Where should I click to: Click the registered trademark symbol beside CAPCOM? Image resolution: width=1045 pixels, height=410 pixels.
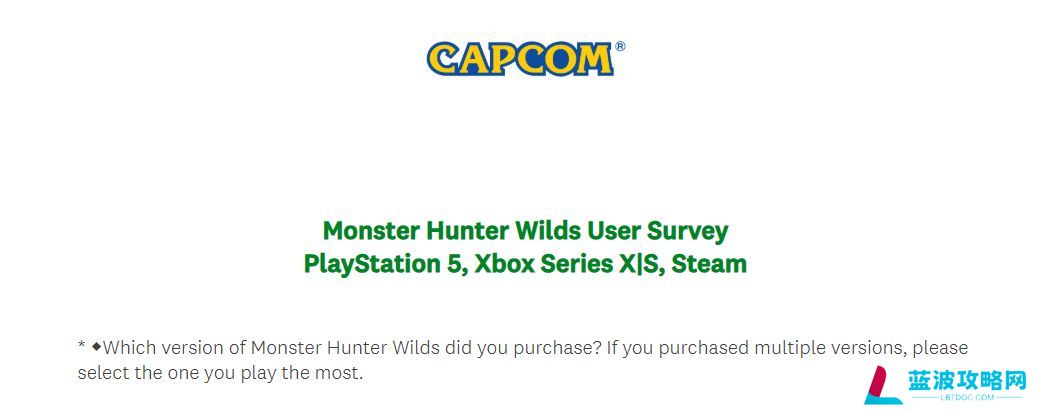(620, 47)
